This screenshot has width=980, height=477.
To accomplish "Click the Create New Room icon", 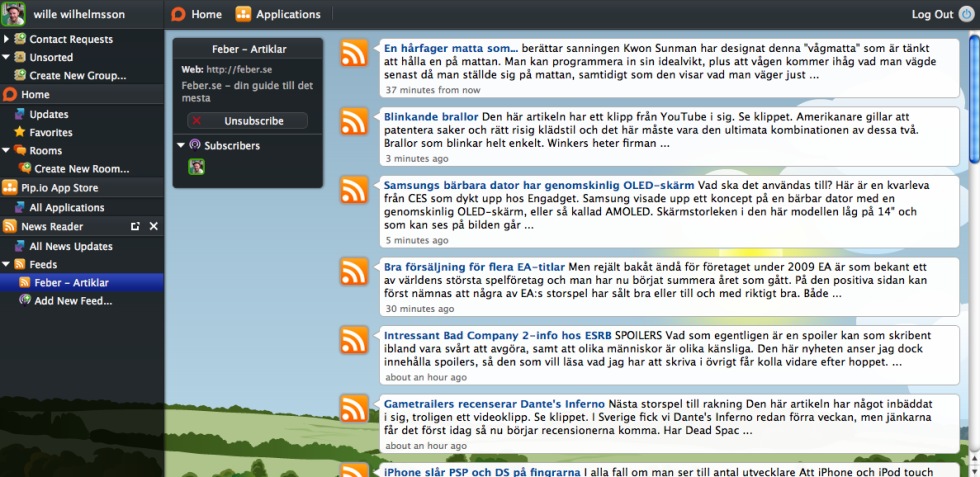I will 25,168.
